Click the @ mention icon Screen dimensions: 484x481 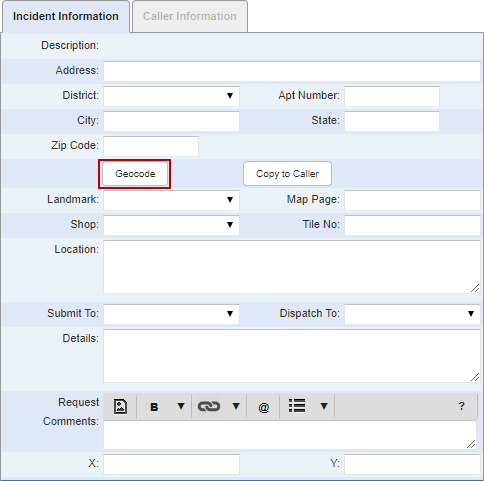coord(263,407)
